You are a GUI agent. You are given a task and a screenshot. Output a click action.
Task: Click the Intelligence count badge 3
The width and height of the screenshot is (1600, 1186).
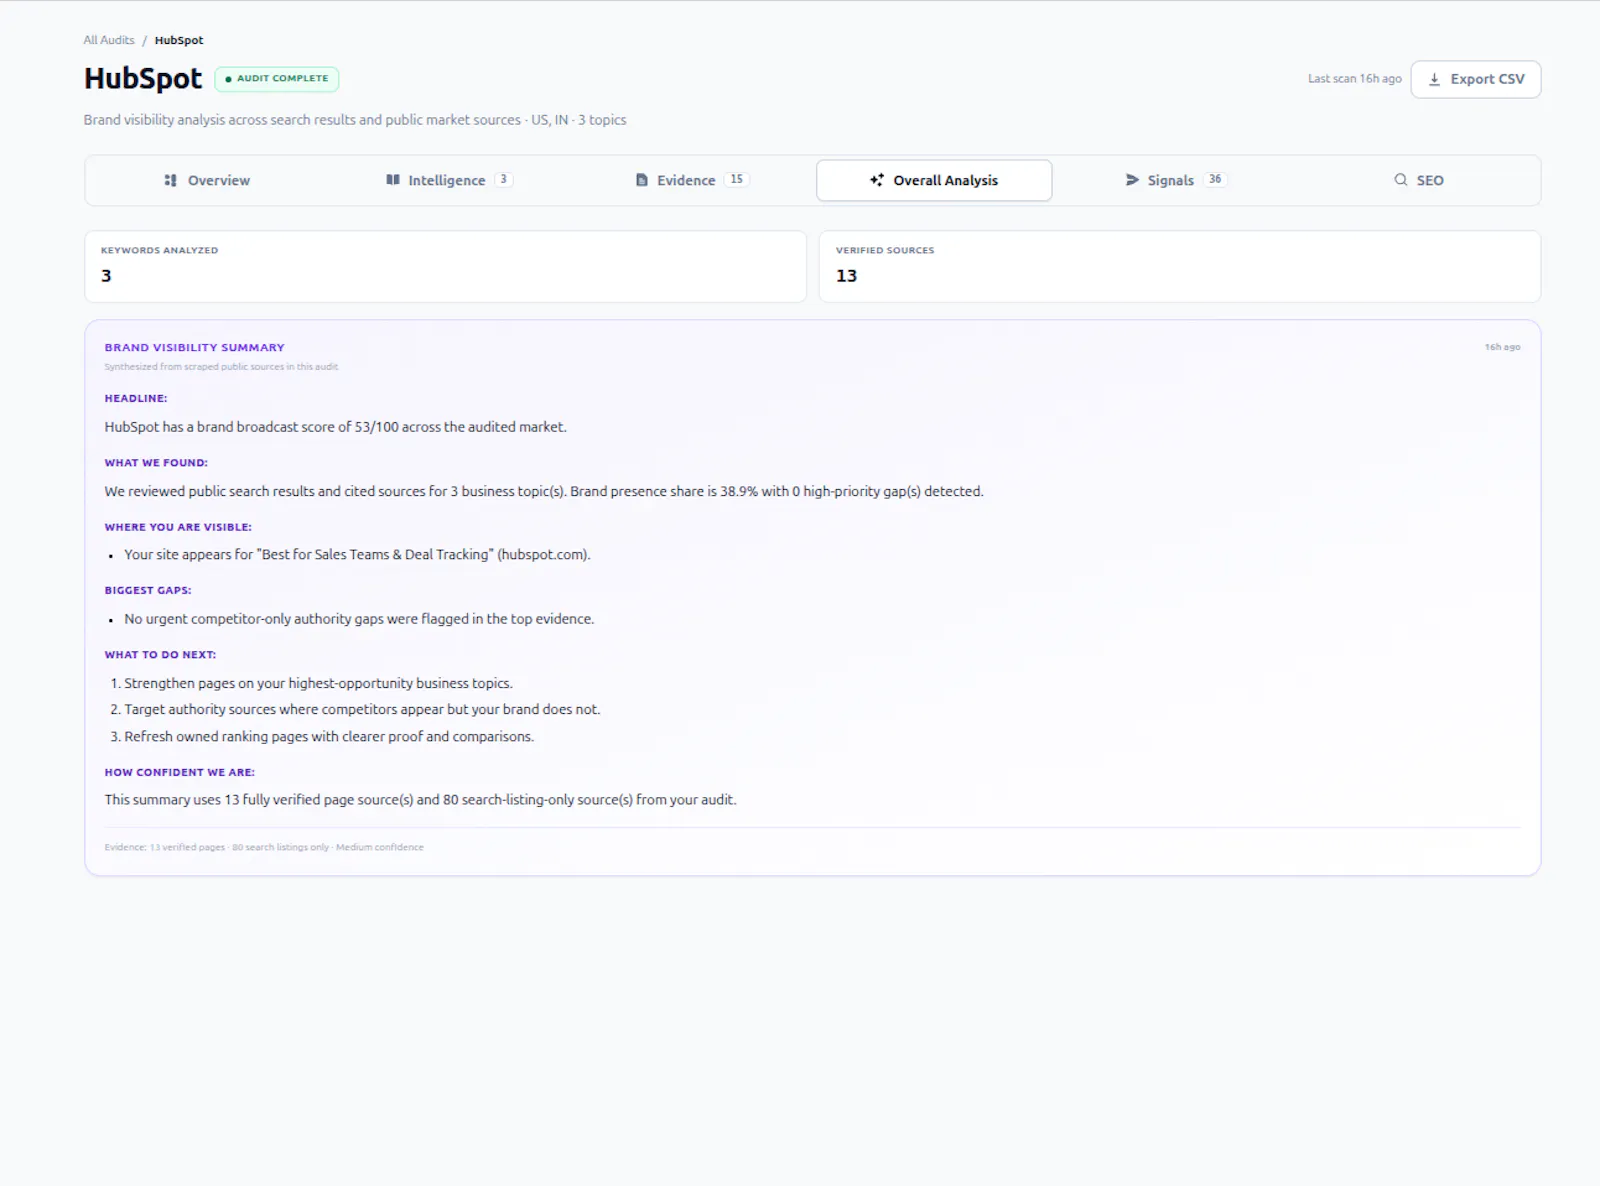504,180
